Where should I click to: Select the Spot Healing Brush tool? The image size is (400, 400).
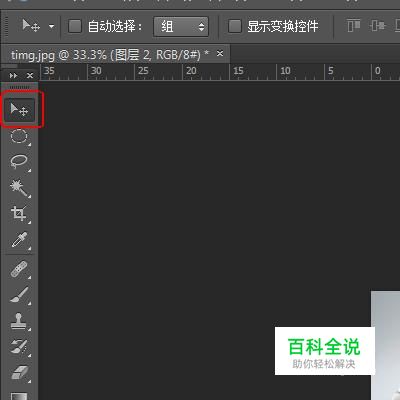(x=19, y=269)
